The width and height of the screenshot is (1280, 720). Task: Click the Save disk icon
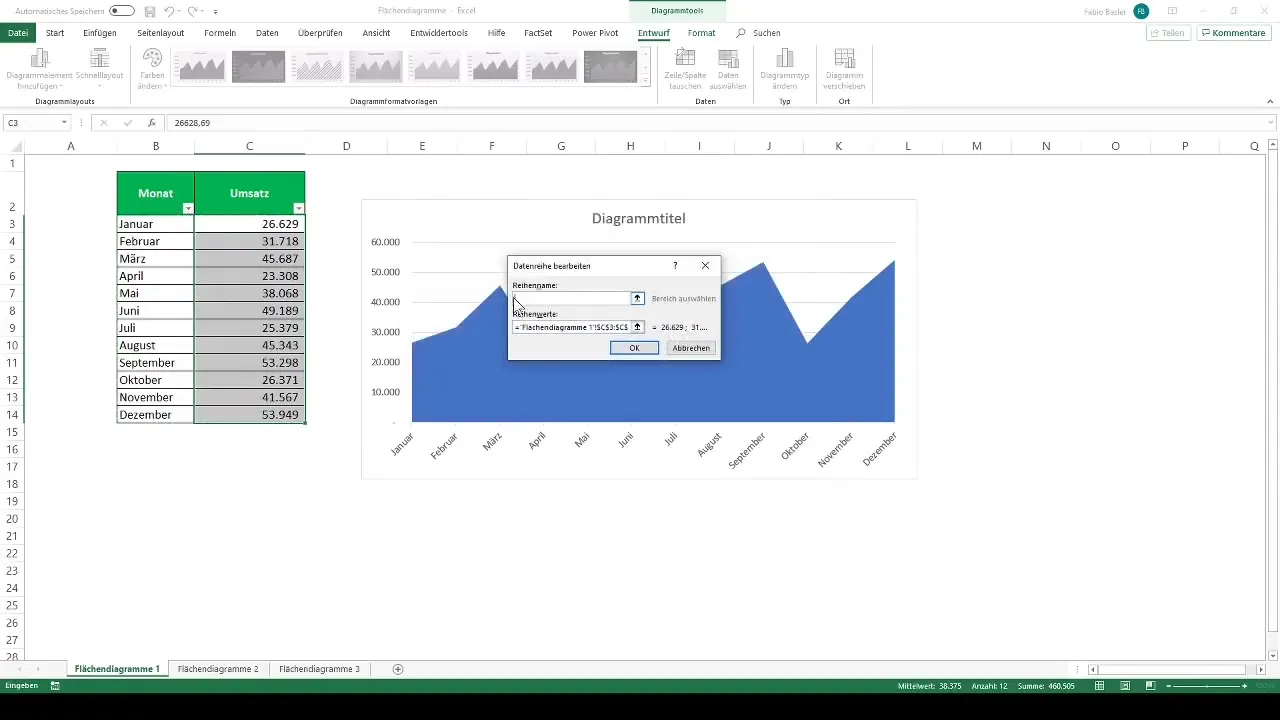(x=149, y=10)
